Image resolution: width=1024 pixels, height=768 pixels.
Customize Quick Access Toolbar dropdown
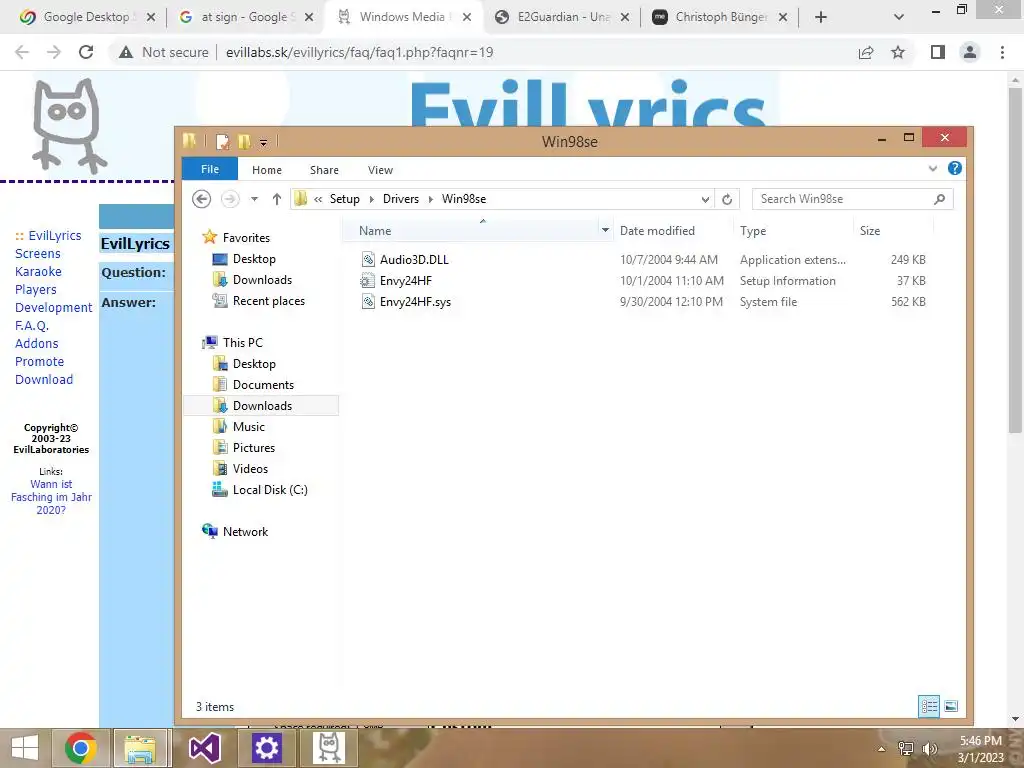pyautogui.click(x=263, y=142)
